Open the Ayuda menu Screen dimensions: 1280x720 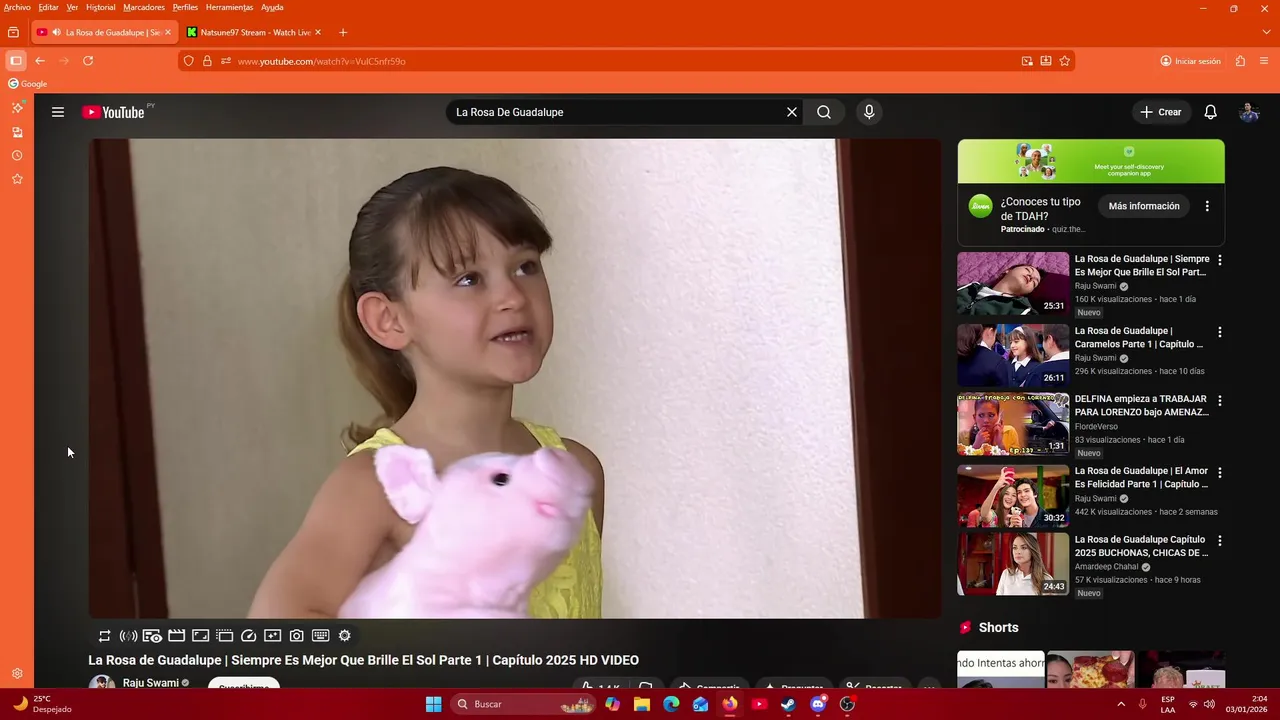[x=272, y=7]
